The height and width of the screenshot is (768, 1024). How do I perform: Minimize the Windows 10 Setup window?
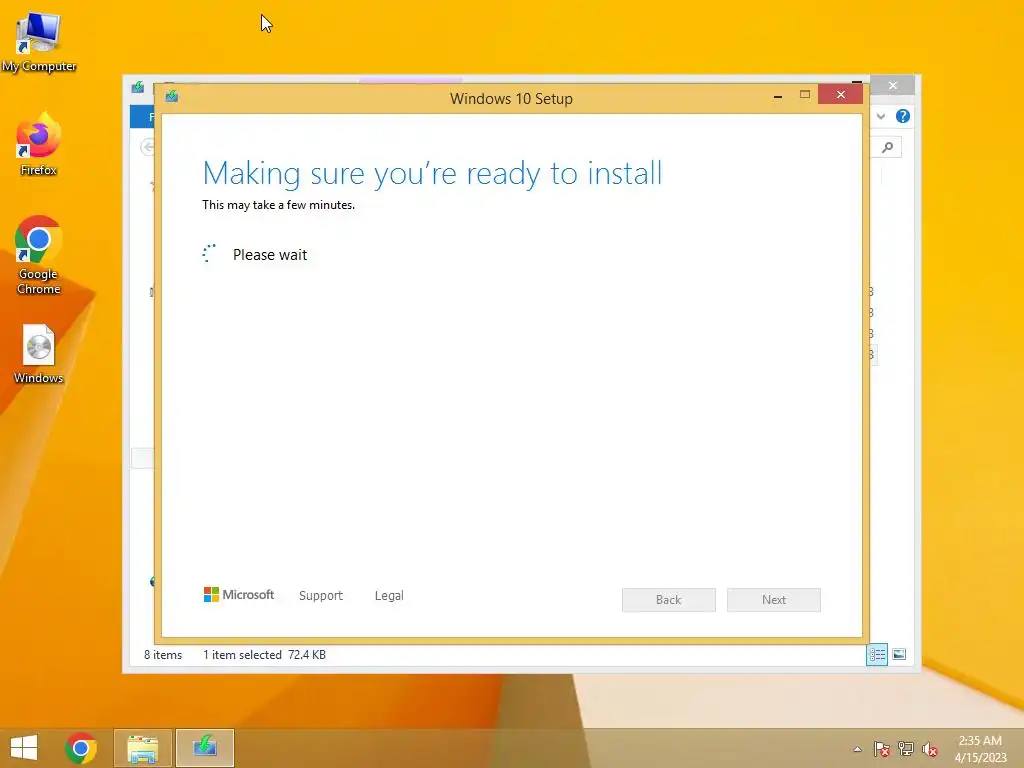click(778, 96)
